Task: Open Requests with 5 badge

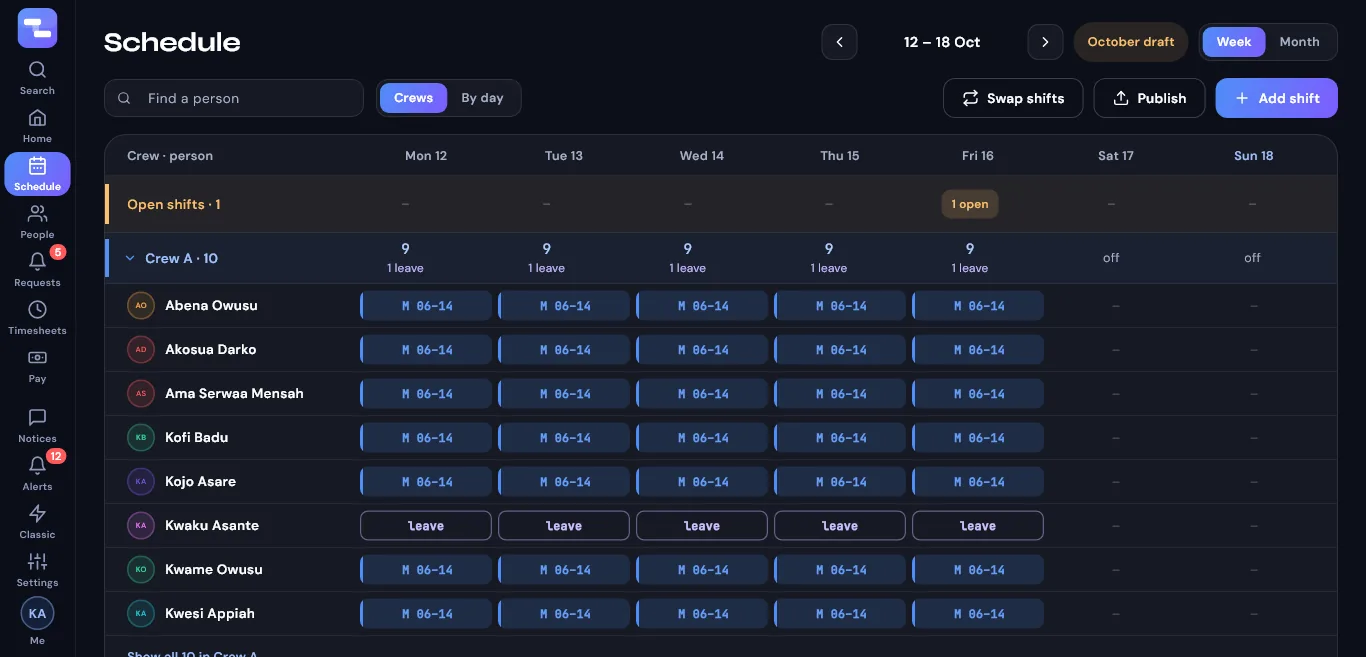Action: [x=37, y=270]
